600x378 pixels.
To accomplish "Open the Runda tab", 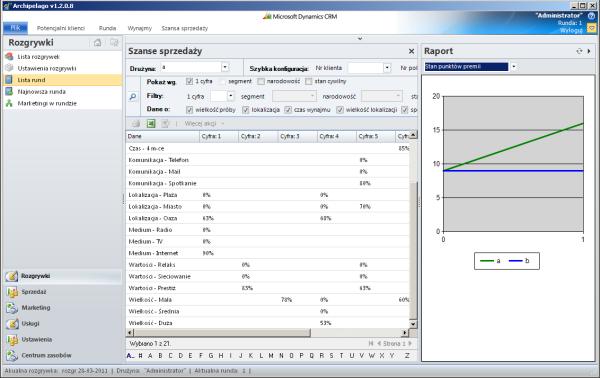I will pos(107,28).
